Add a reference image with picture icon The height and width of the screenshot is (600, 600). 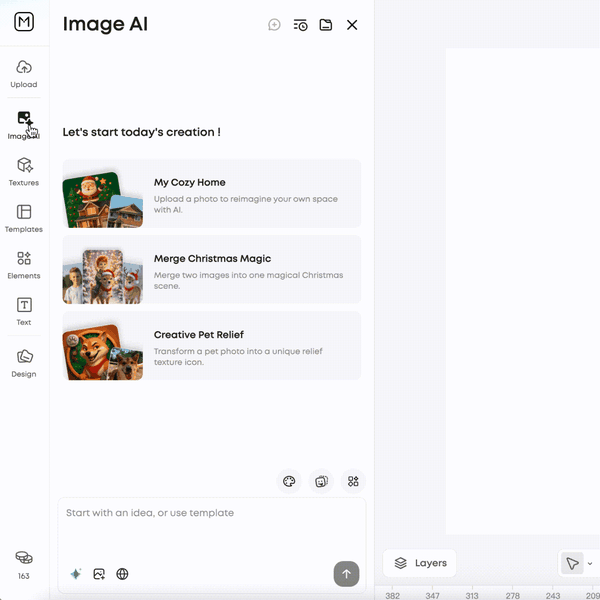tap(99, 574)
